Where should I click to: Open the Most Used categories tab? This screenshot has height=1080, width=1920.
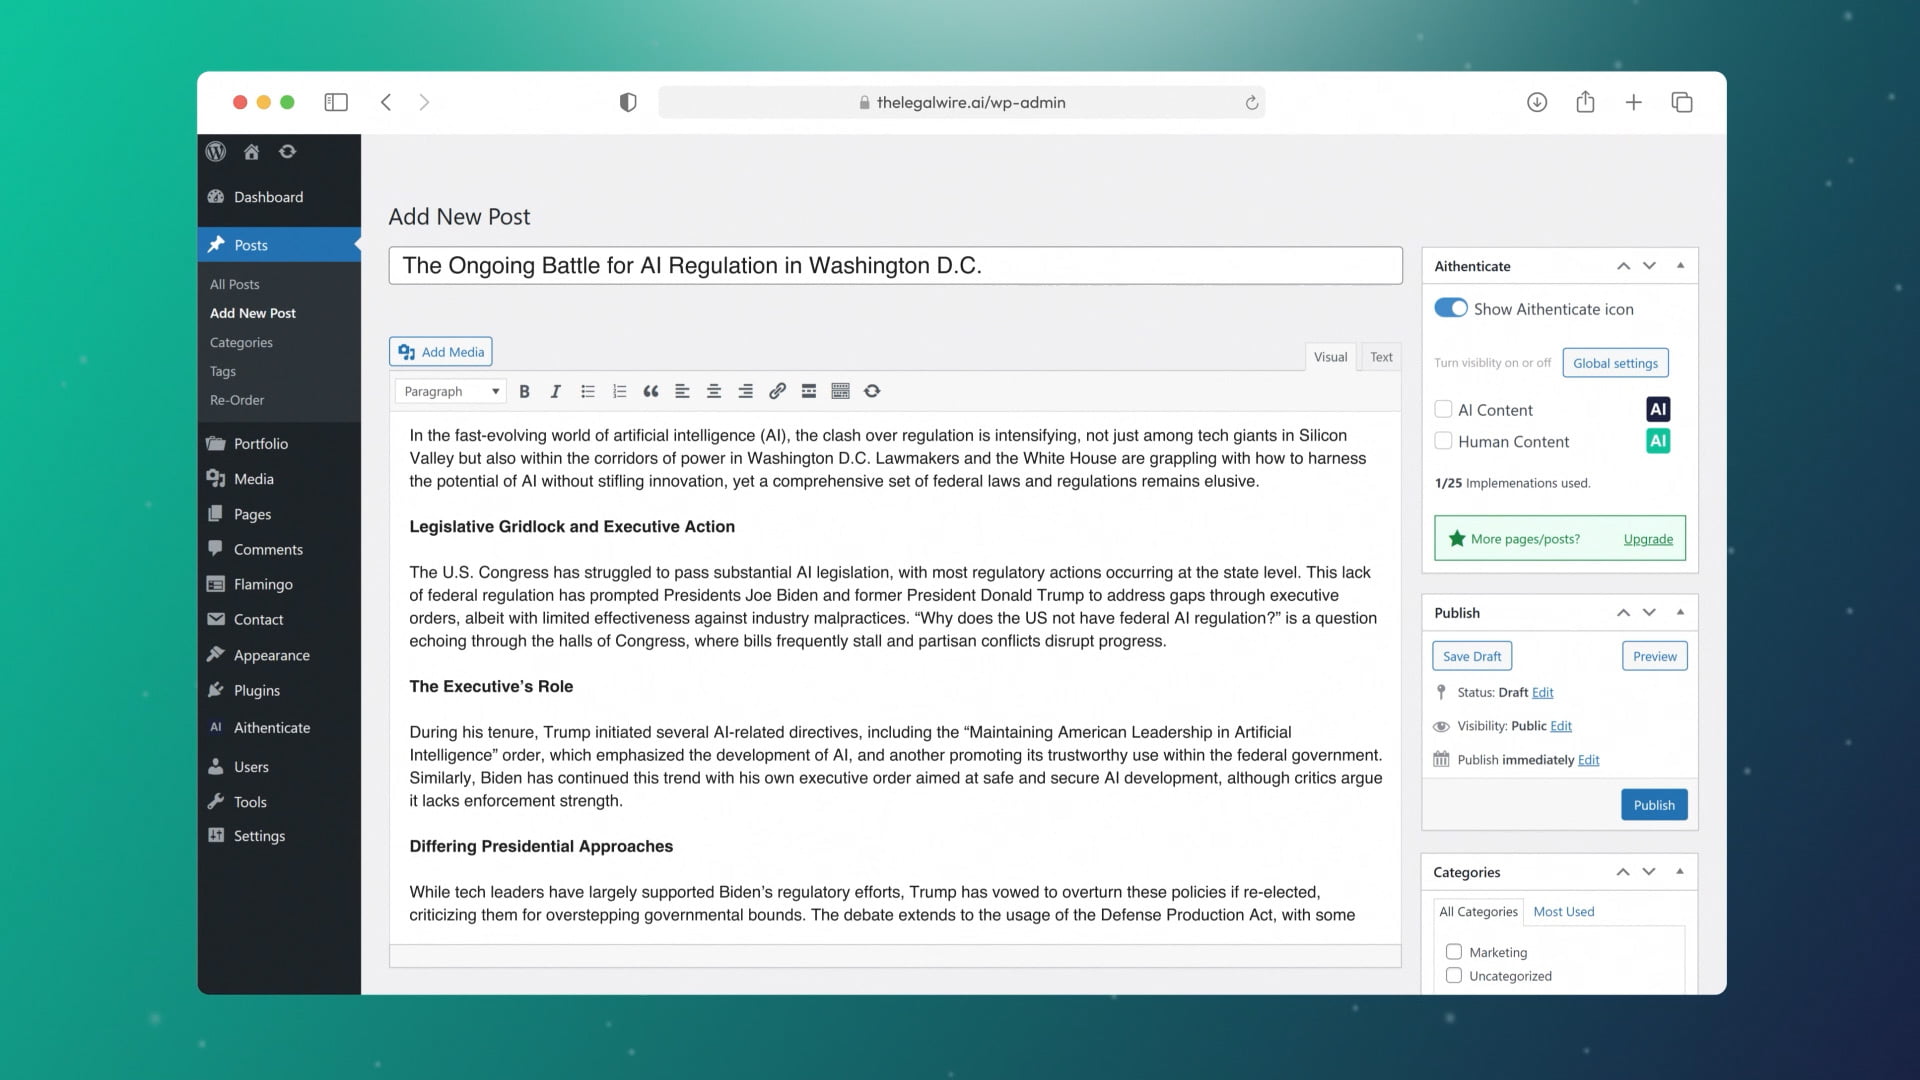point(1563,911)
